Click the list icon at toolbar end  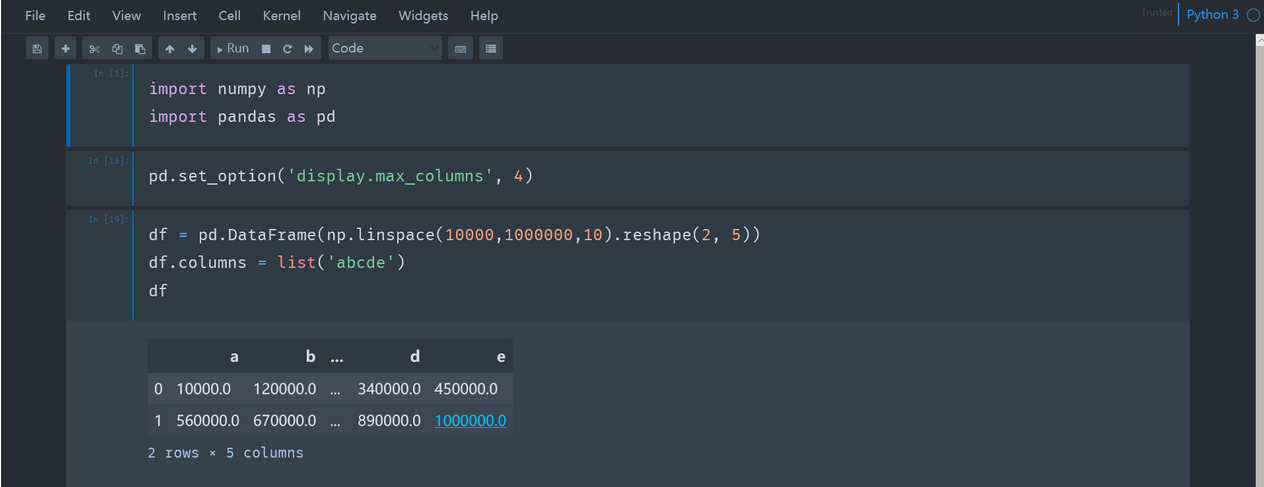(x=490, y=48)
